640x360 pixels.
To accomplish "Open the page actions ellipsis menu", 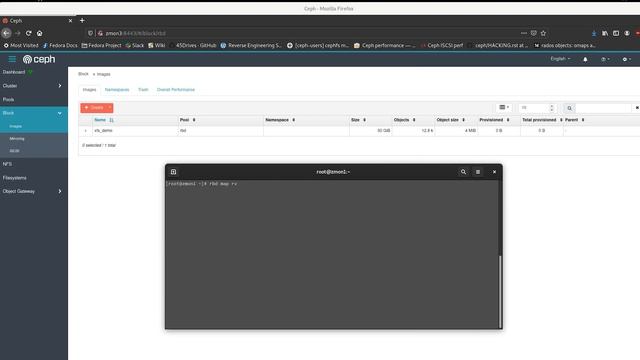I will click(524, 33).
